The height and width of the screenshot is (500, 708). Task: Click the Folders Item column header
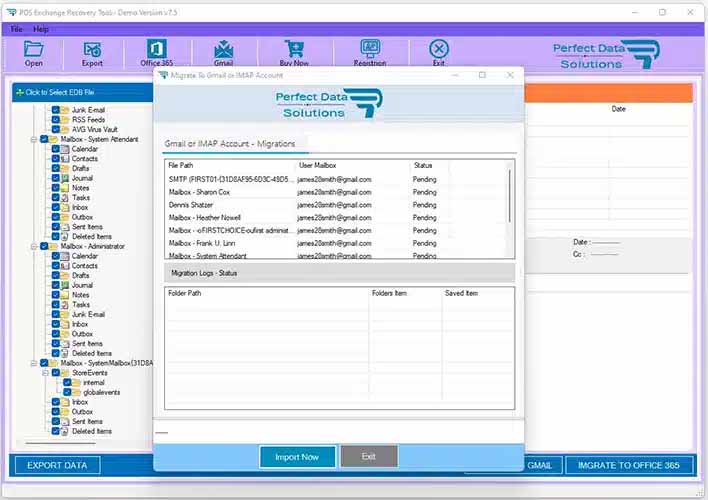point(405,294)
